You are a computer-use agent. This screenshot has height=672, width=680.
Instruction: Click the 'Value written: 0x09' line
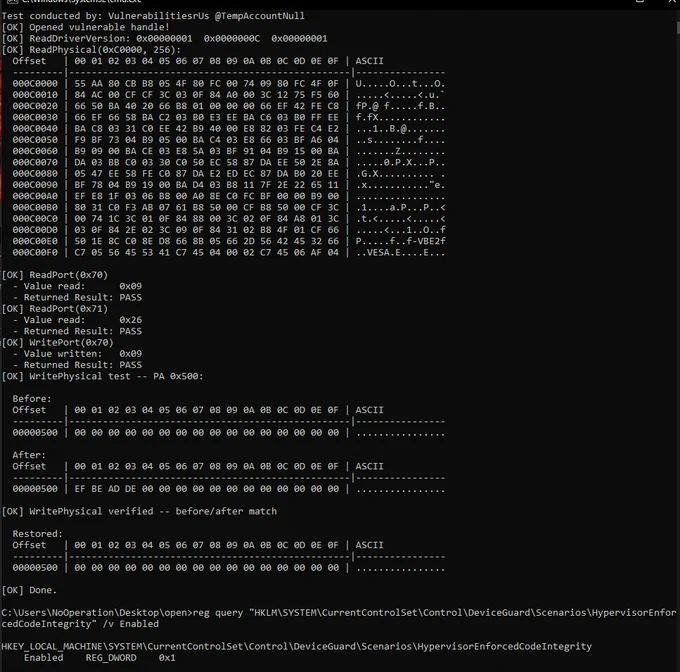(x=77, y=354)
